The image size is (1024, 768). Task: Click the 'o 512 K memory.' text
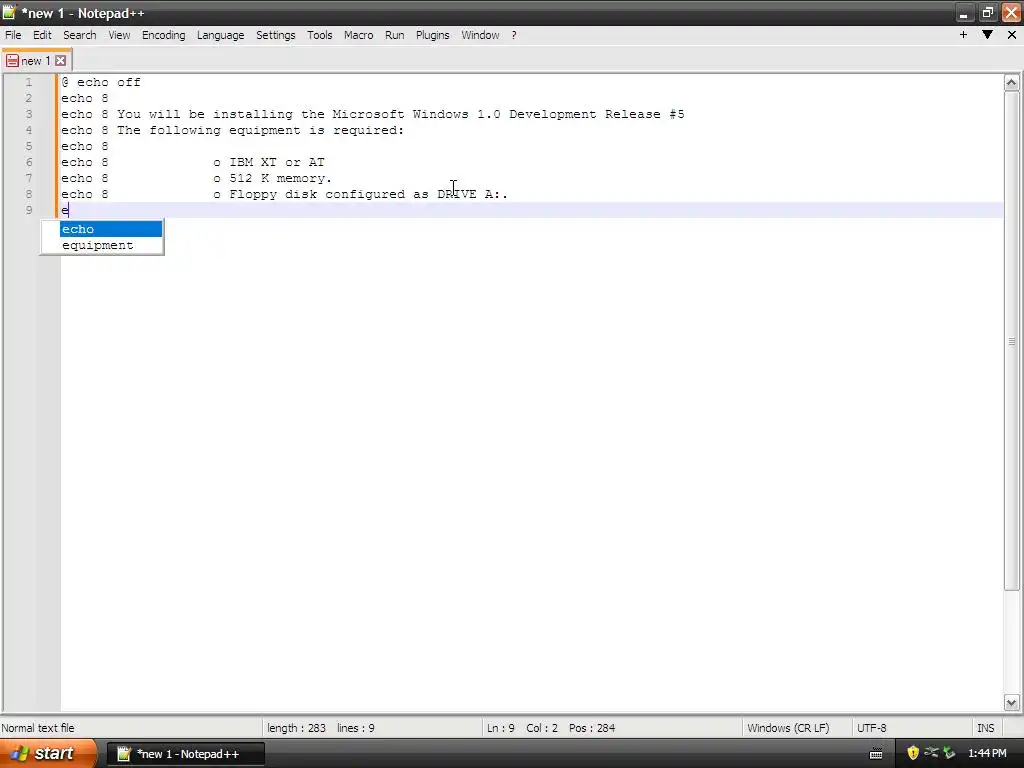pos(272,178)
